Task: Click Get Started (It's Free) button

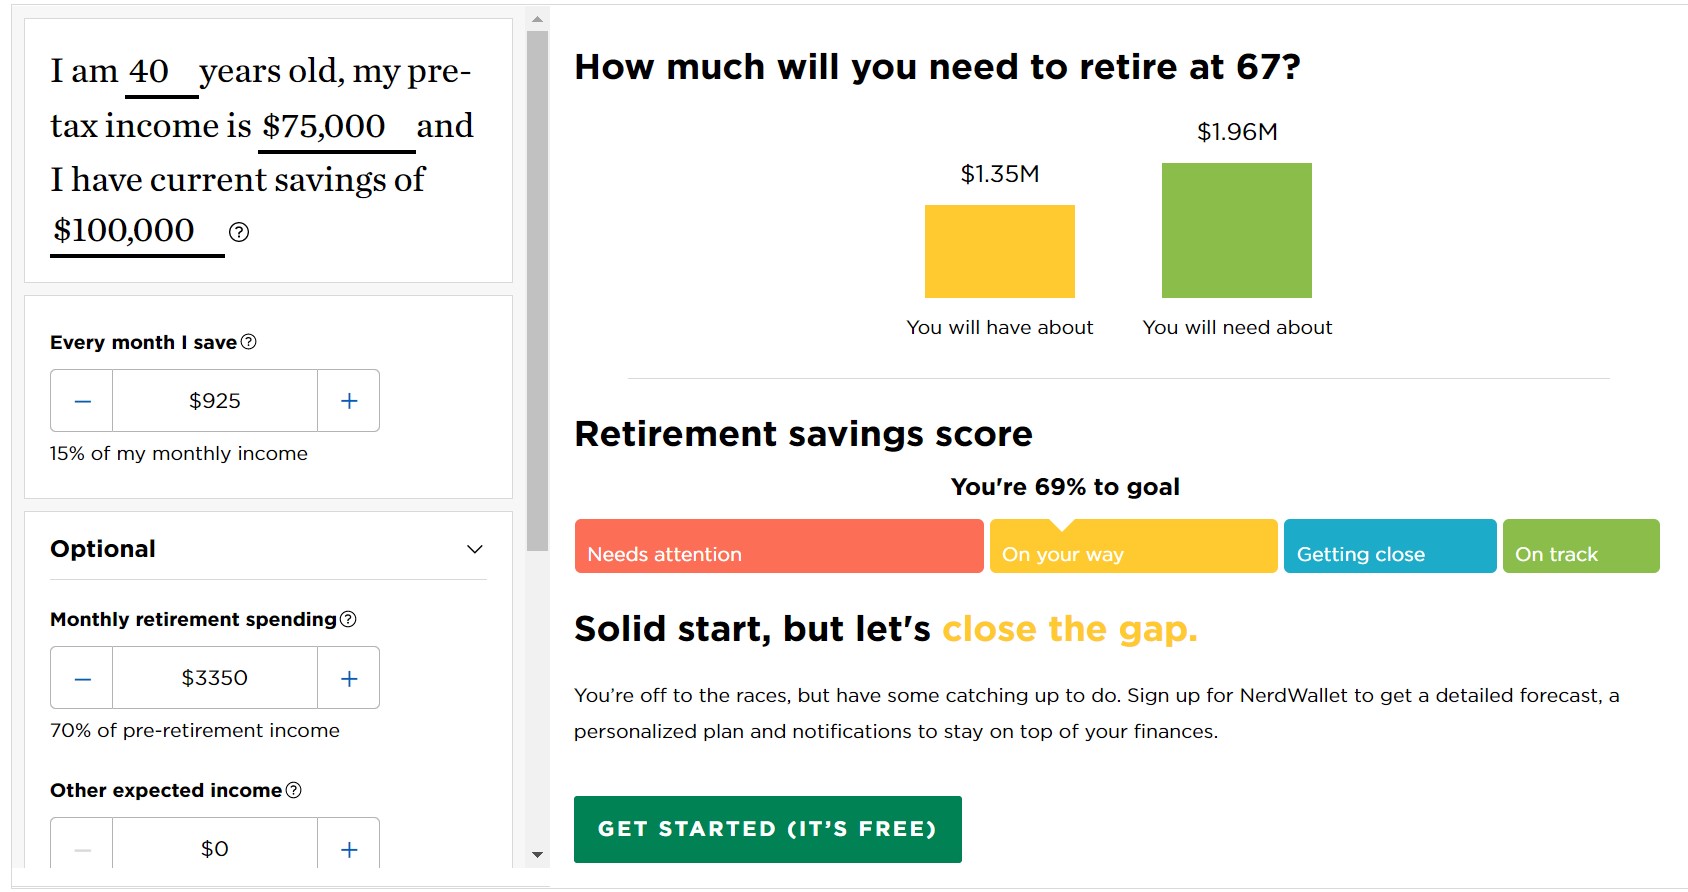Action: [x=767, y=829]
